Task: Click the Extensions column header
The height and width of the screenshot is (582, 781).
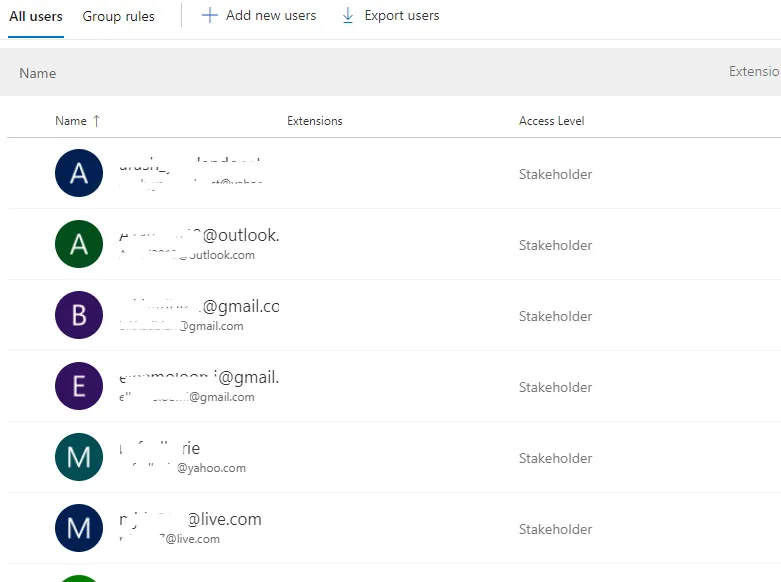Action: (x=315, y=121)
